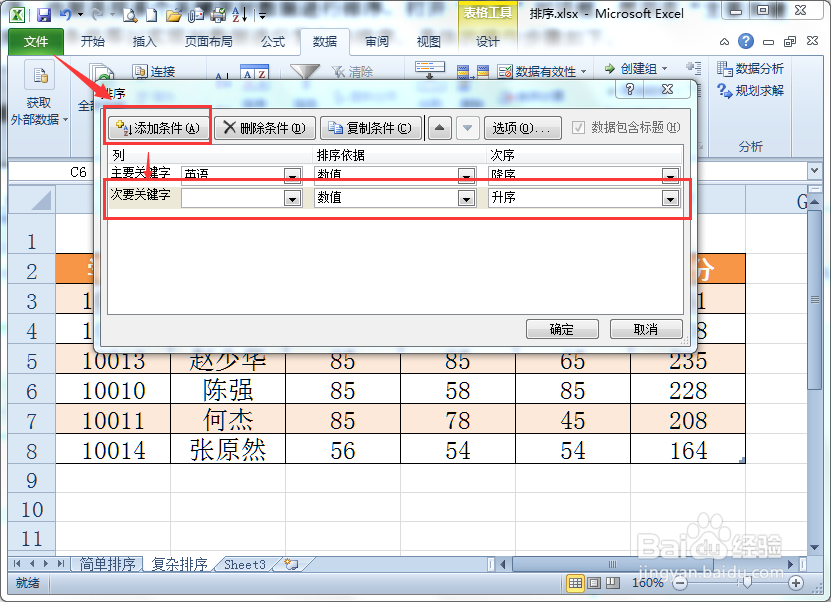Click the blue Help question mark icon

746,41
